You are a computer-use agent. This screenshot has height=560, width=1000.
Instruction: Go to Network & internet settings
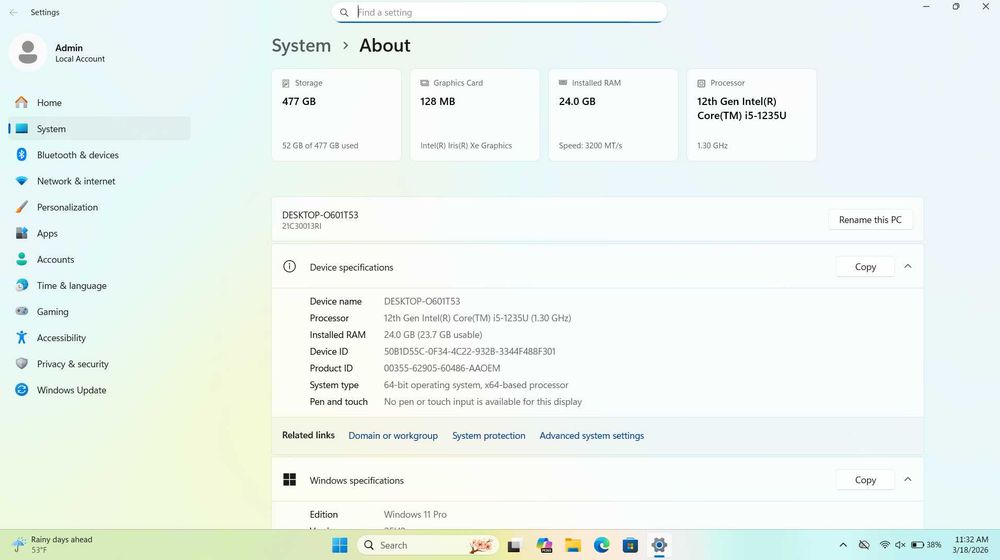point(99,181)
